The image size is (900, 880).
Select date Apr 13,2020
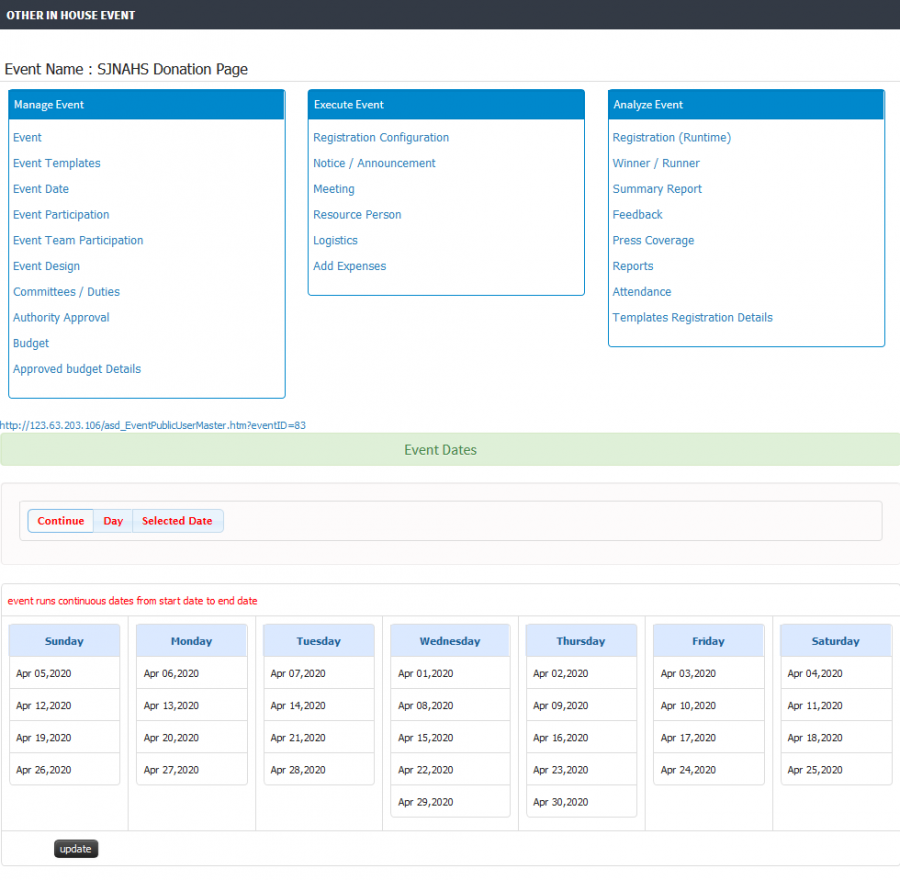click(192, 705)
